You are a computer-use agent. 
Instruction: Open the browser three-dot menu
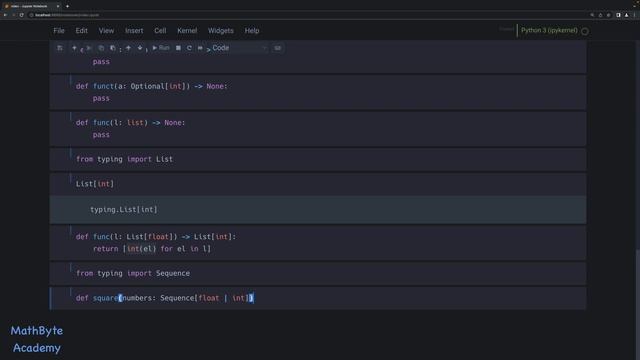pyautogui.click(x=634, y=15)
